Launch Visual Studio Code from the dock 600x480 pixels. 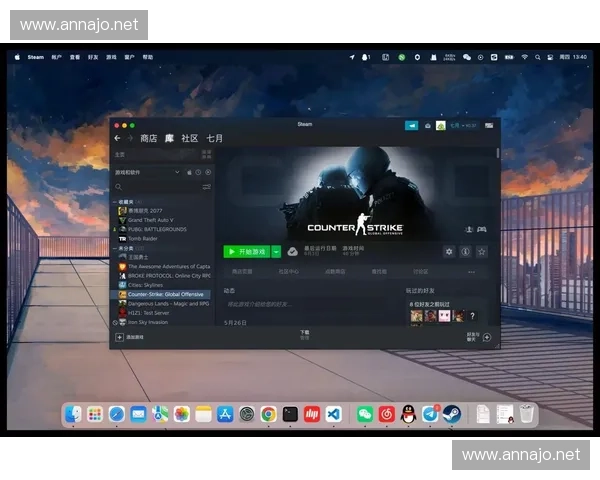[333, 413]
